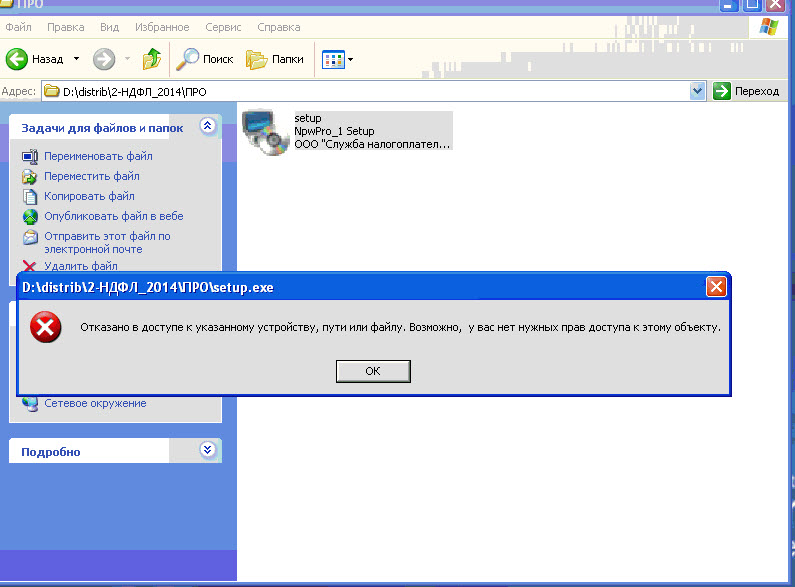Open the Back button history dropdown arrow
The image size is (795, 587).
click(76, 59)
